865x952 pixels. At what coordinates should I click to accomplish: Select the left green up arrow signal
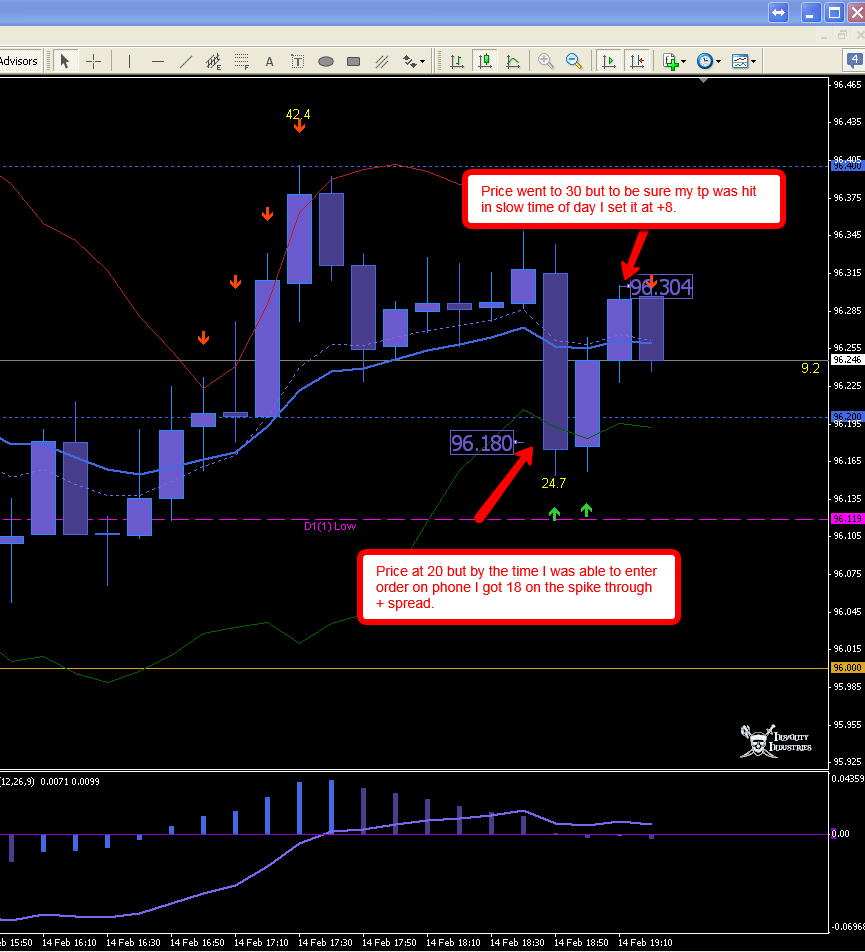click(554, 514)
